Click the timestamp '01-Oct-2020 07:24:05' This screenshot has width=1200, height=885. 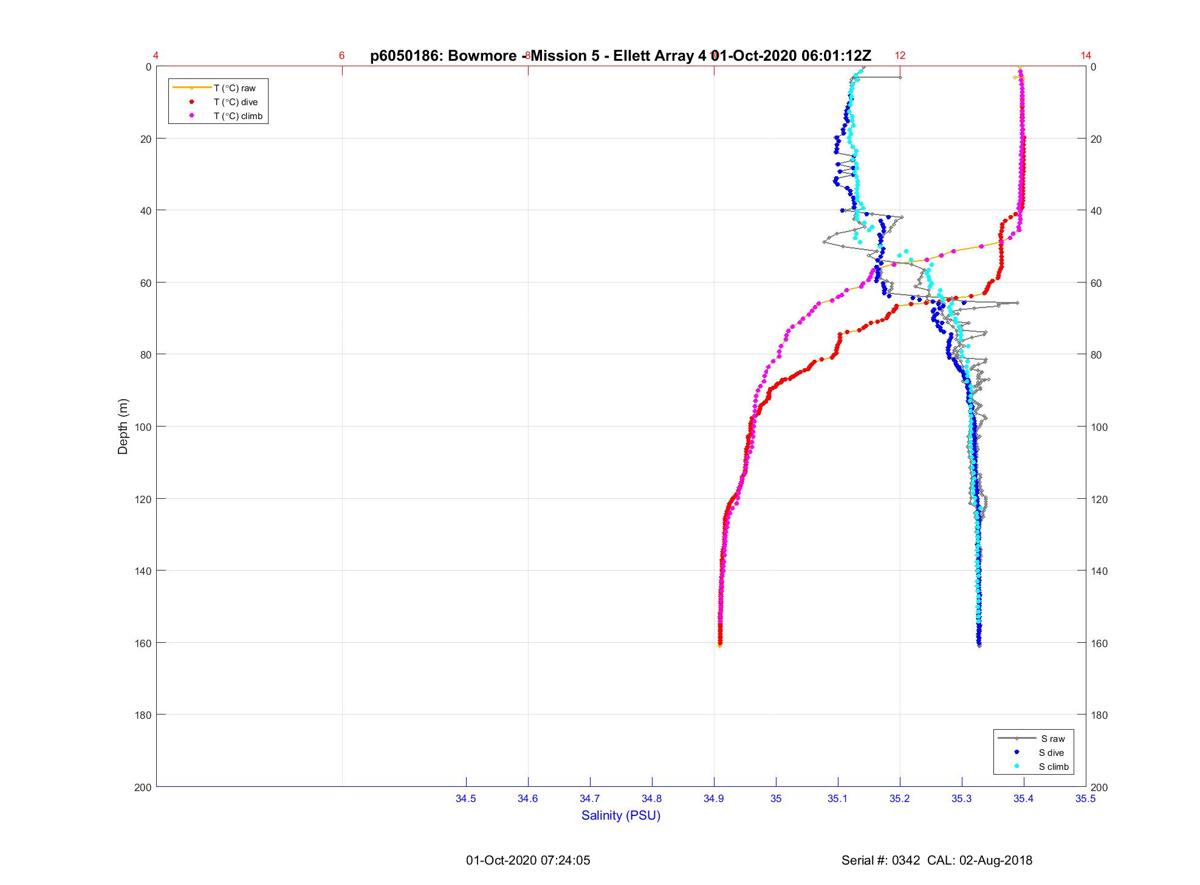pos(528,860)
